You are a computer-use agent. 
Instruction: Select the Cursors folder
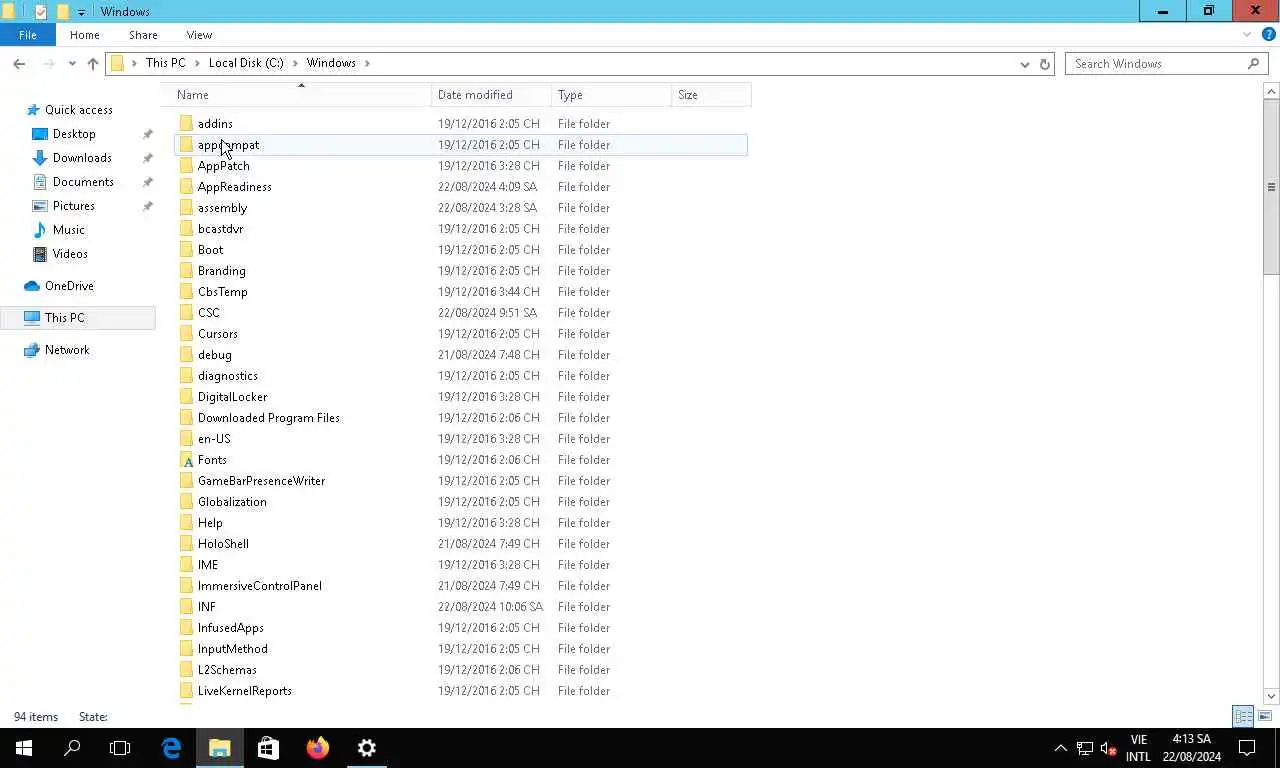(218, 334)
